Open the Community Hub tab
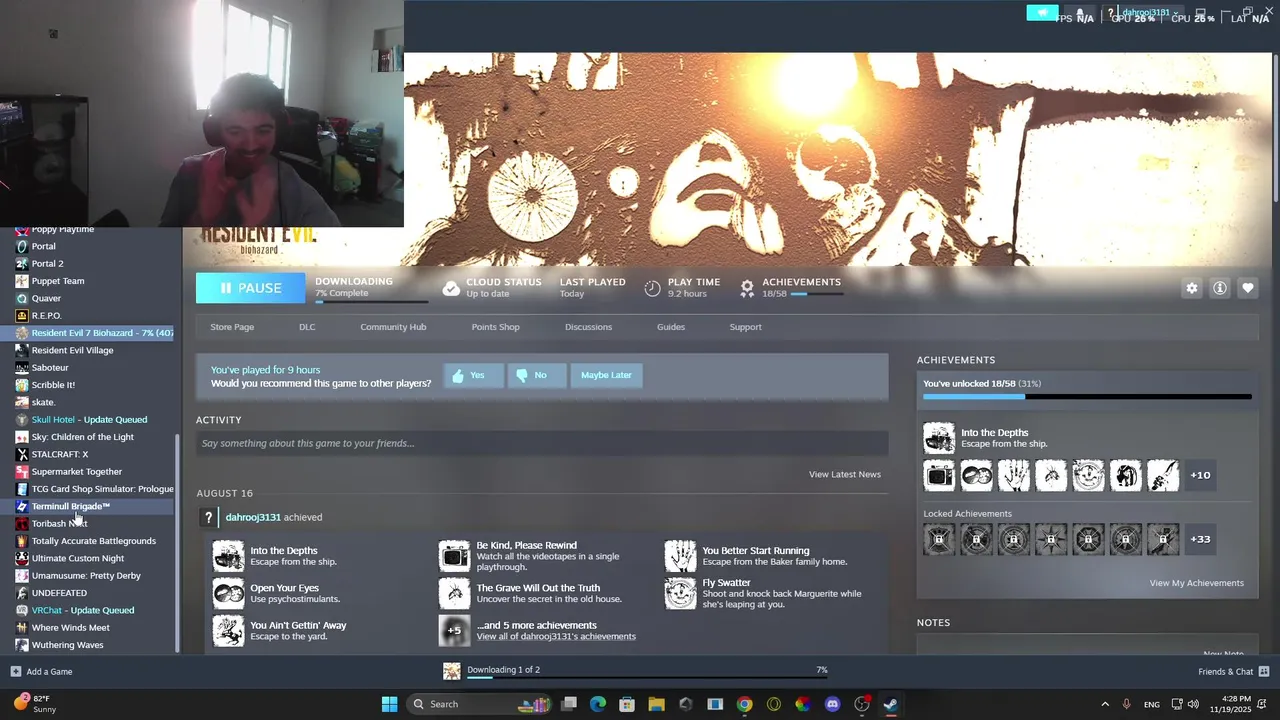The height and width of the screenshot is (720, 1280). (x=393, y=327)
